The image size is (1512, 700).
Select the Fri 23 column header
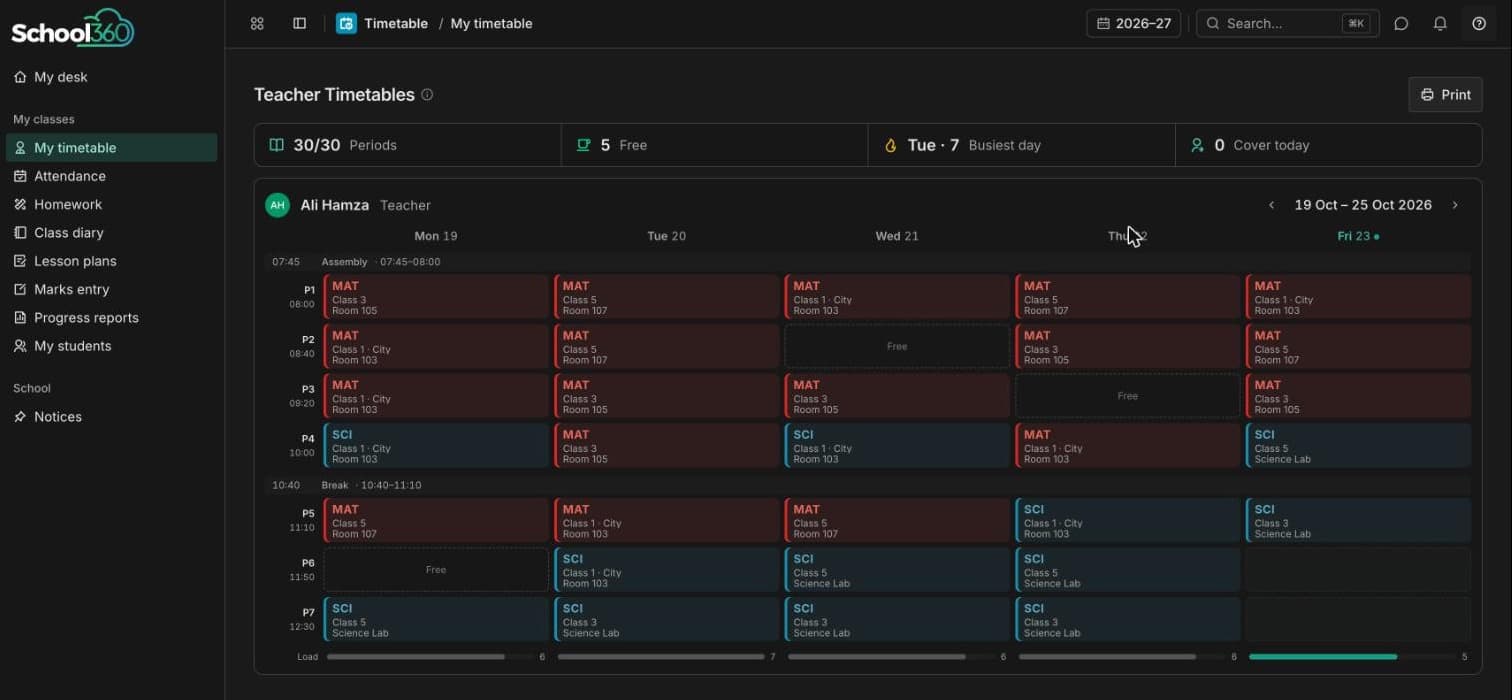(x=1358, y=236)
